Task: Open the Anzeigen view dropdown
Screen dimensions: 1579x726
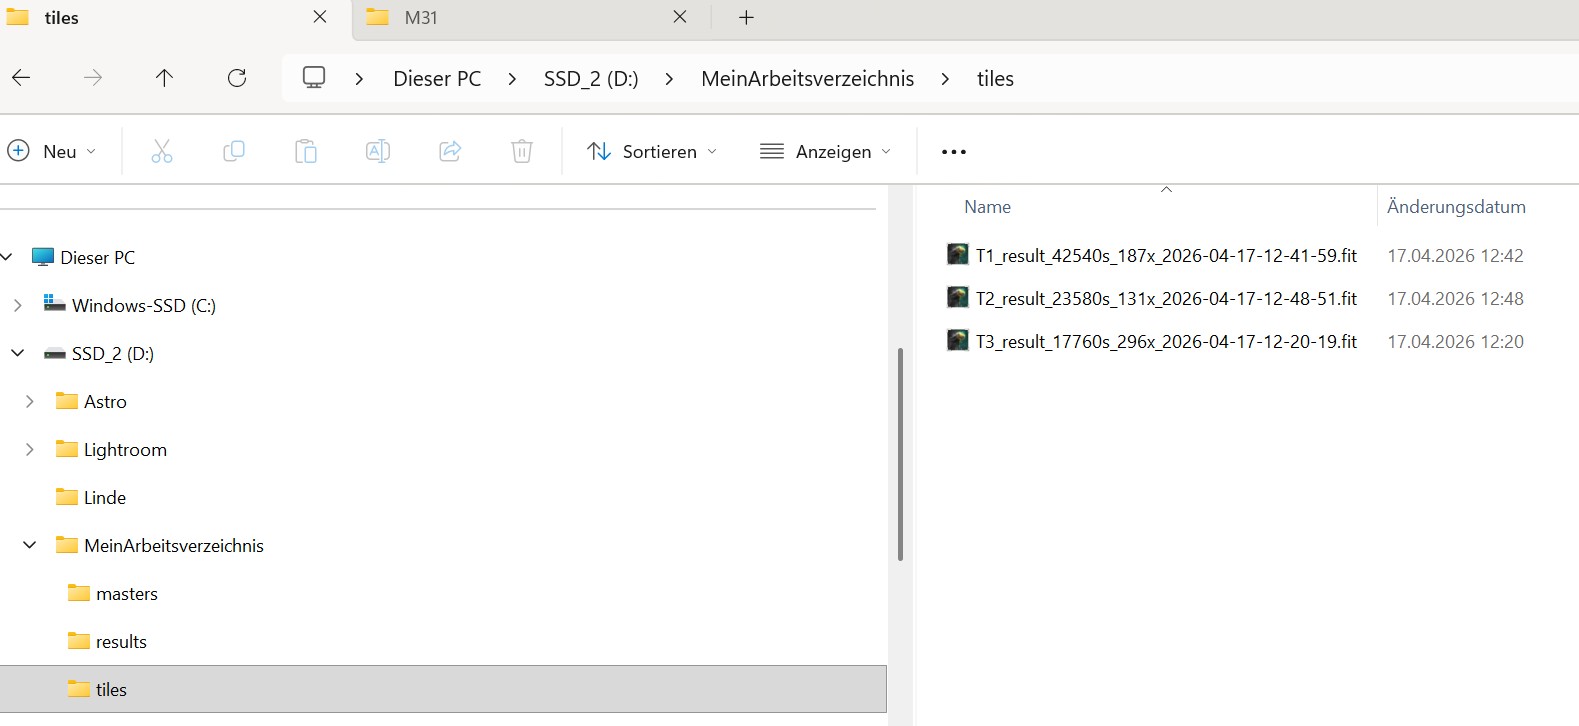Action: (825, 152)
